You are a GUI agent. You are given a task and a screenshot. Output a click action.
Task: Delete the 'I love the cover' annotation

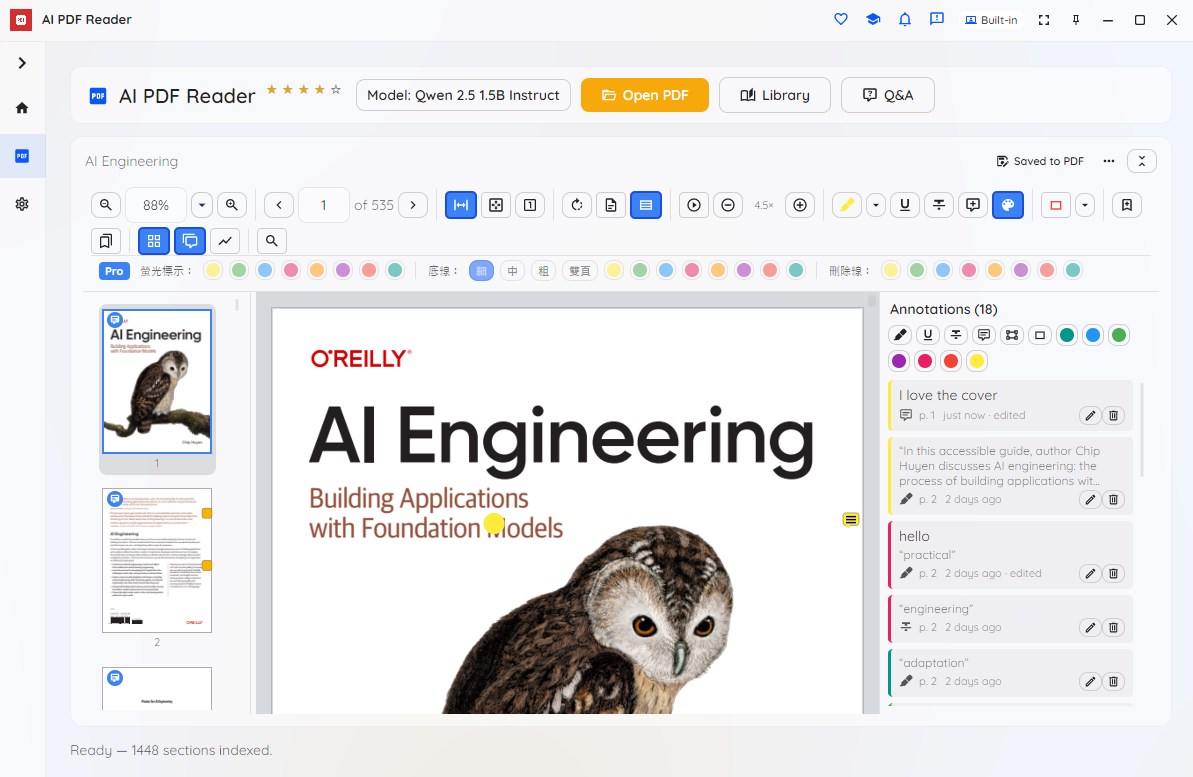(1113, 416)
